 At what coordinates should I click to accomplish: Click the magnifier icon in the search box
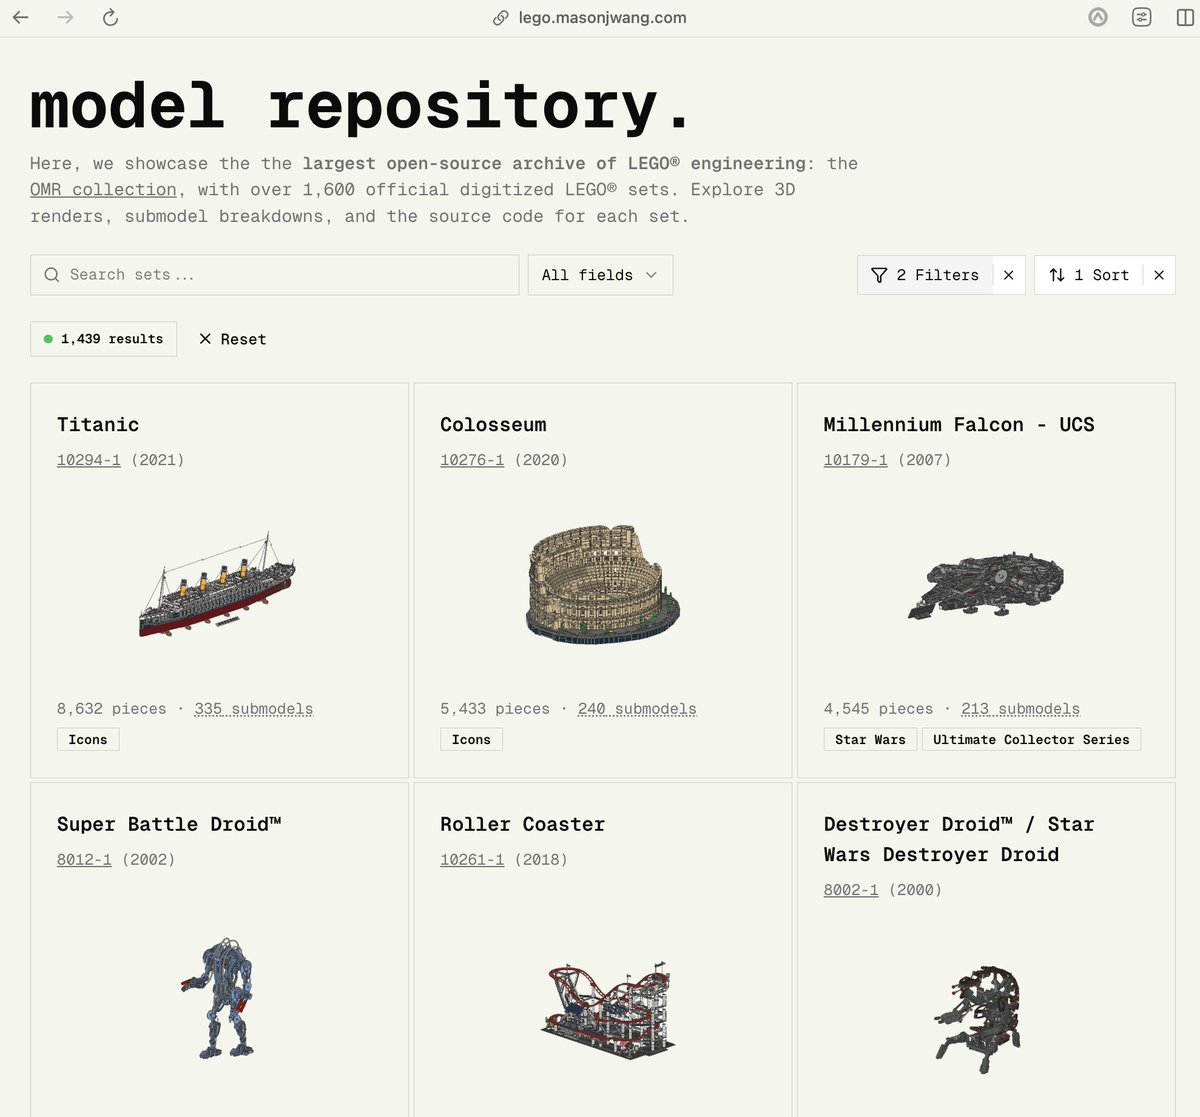point(52,275)
